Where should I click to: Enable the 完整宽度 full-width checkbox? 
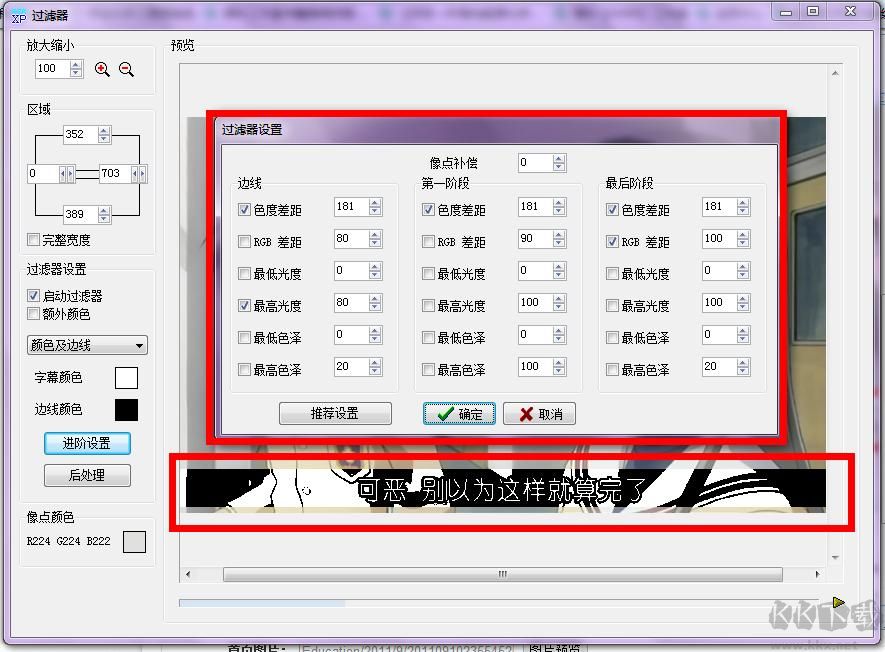click(x=34, y=239)
